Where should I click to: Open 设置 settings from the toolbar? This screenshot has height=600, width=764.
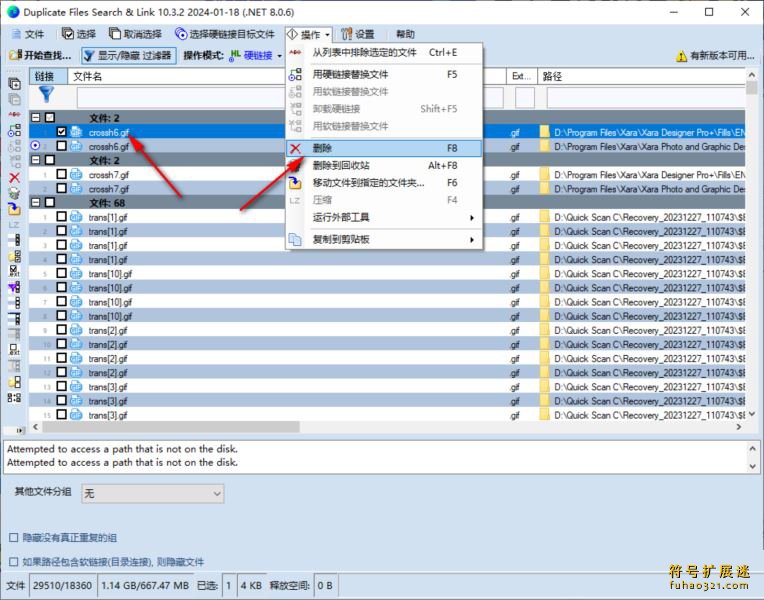pyautogui.click(x=358, y=34)
